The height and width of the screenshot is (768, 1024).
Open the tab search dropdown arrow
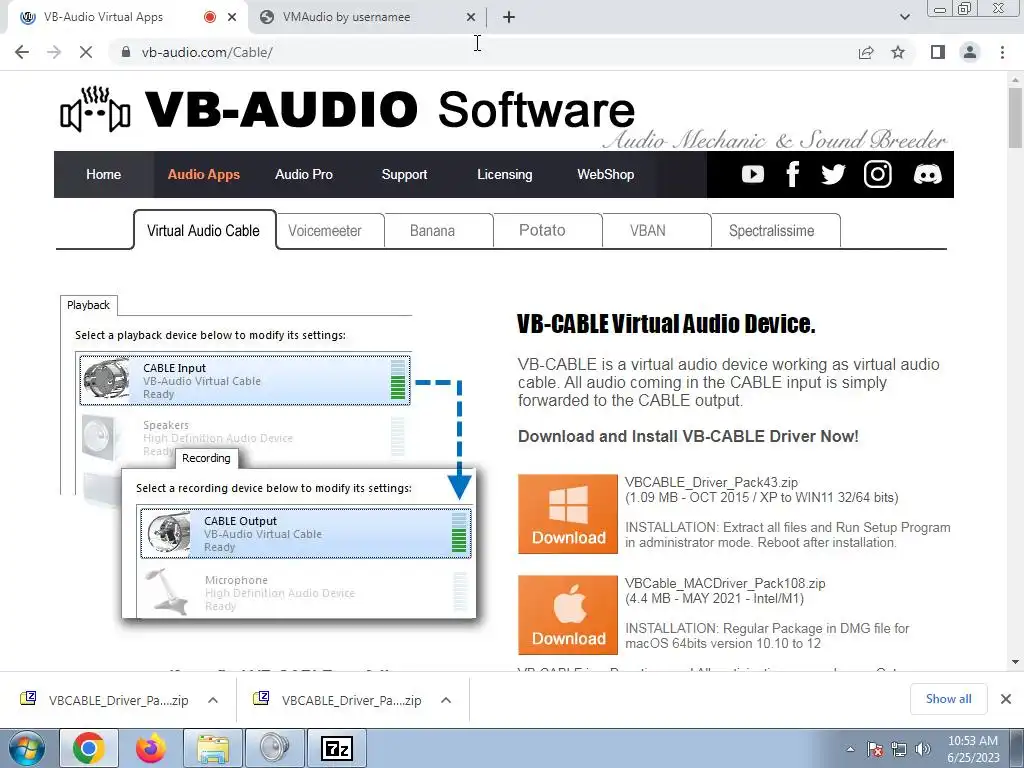904,17
